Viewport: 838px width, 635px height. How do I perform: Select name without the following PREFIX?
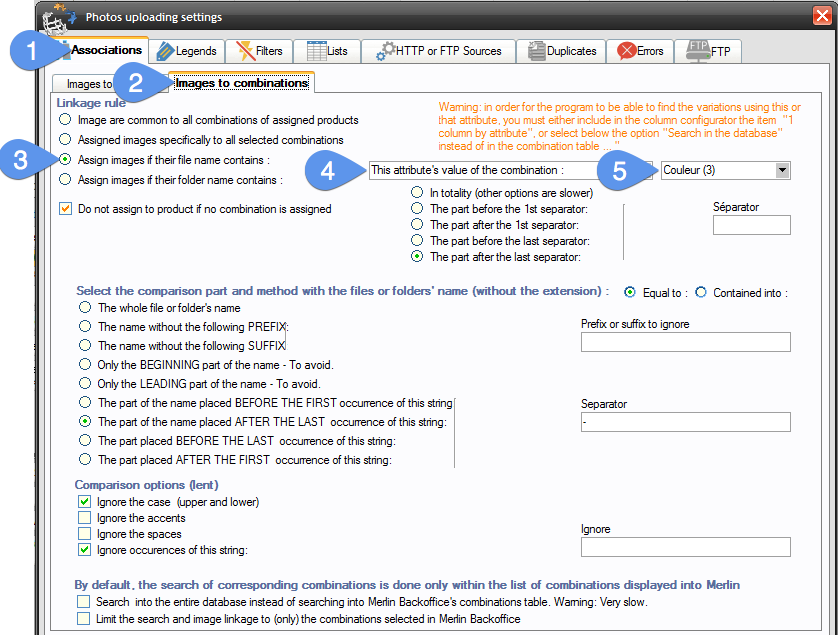pos(85,326)
